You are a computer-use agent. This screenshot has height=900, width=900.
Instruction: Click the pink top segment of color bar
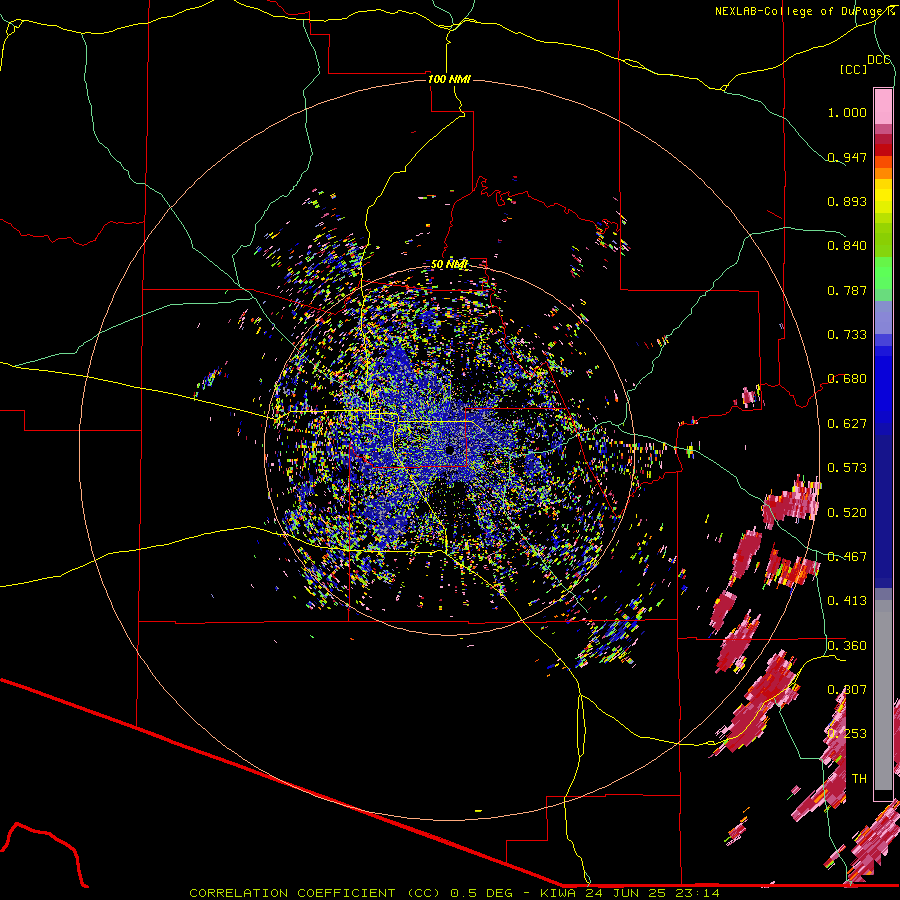pos(883,107)
